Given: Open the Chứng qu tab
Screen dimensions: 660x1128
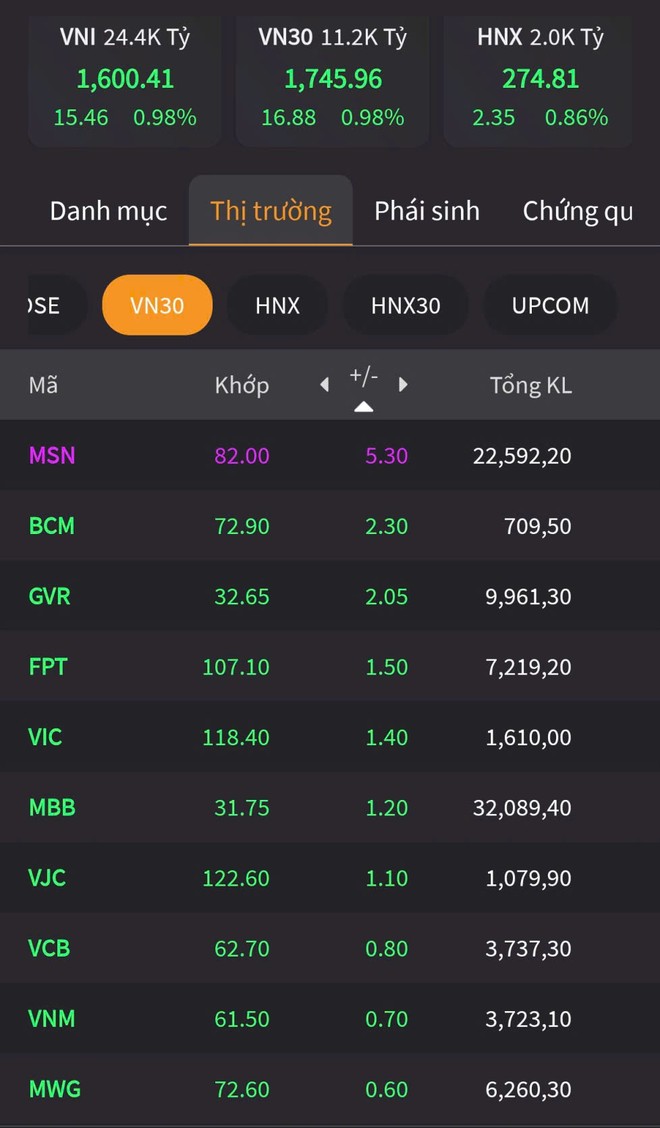Looking at the screenshot, I should pos(578,211).
